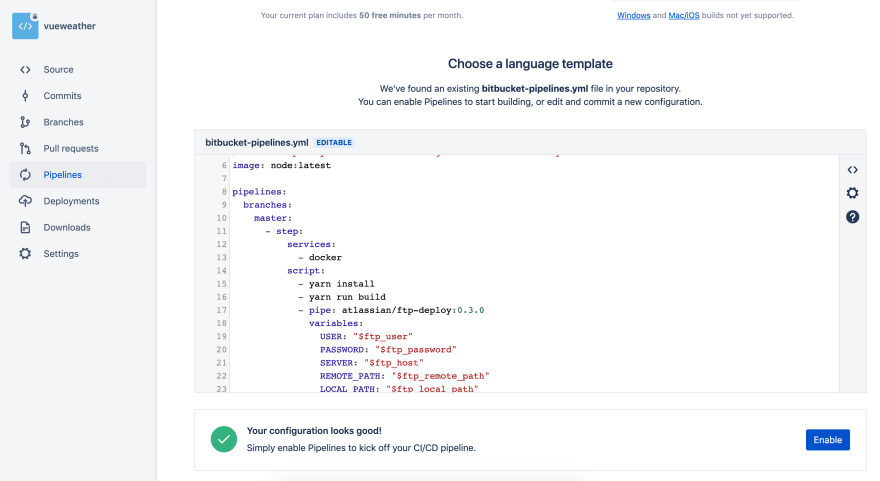
Task: Click the Commits node icon
Action: click(25, 96)
